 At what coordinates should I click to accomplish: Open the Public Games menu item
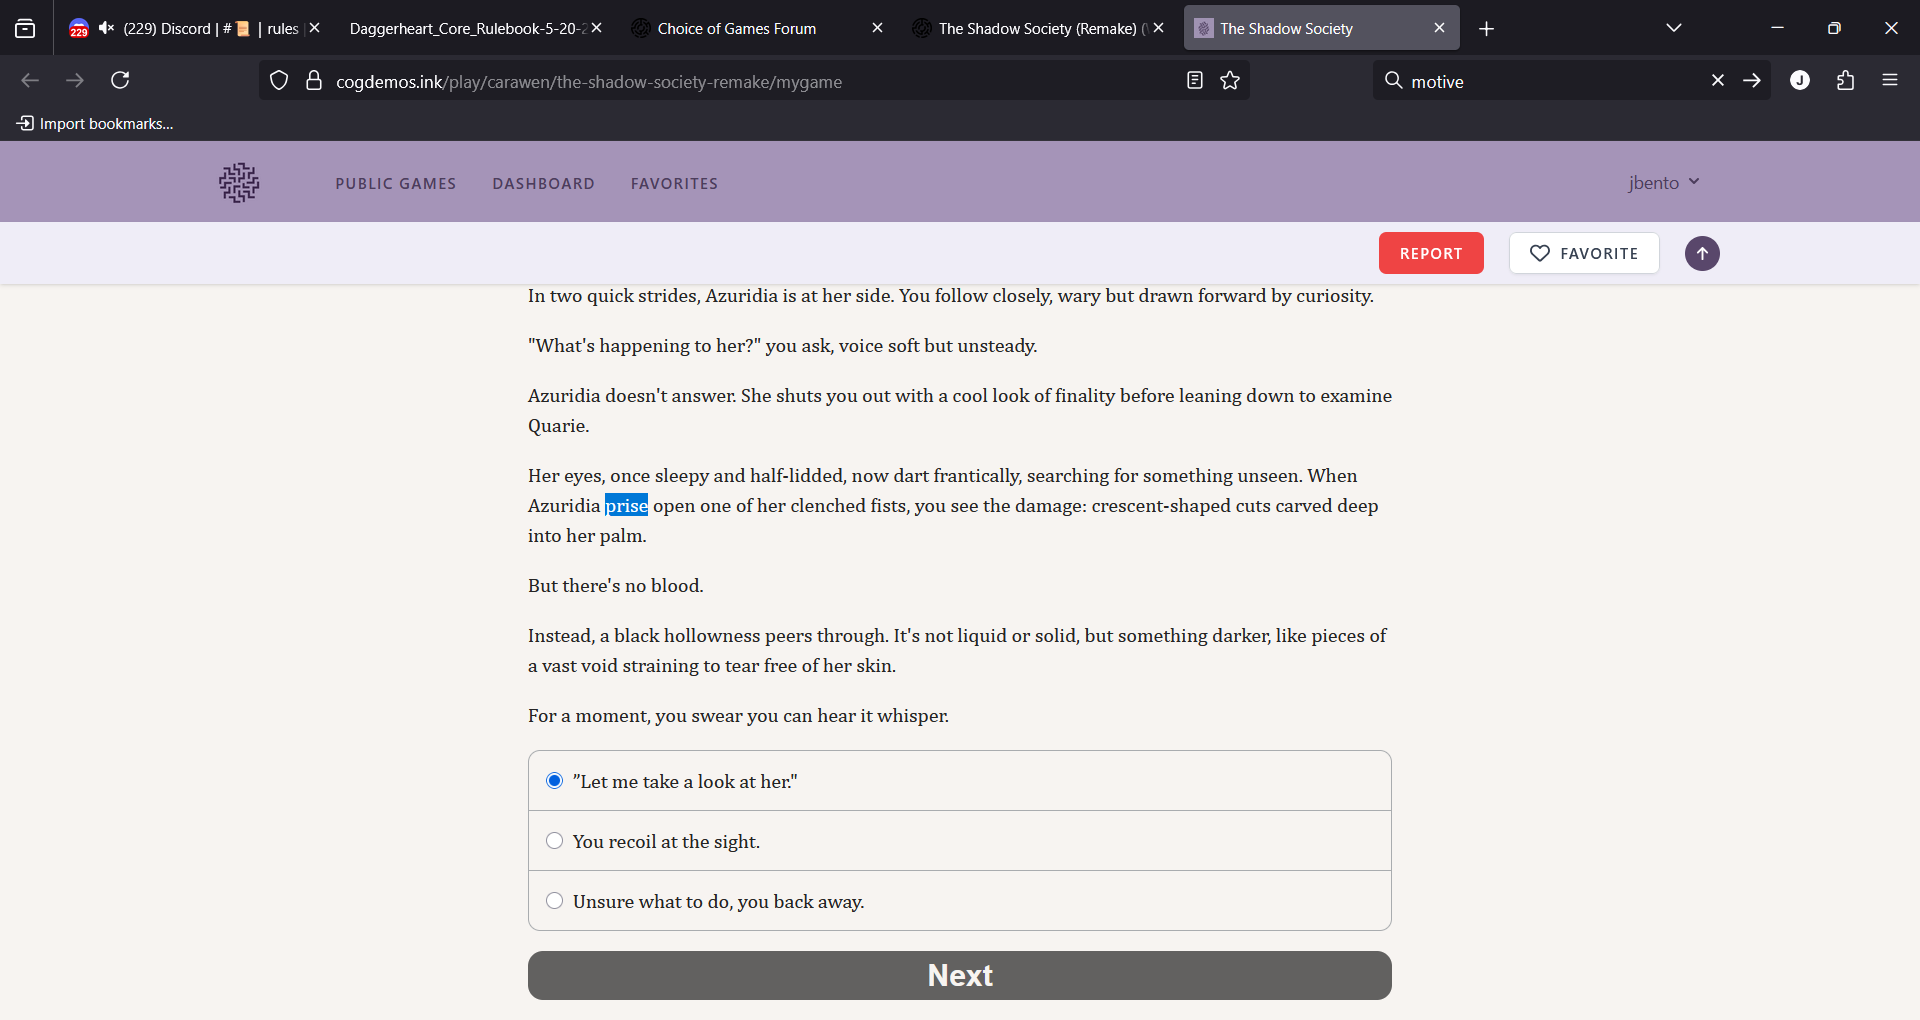[x=396, y=184]
